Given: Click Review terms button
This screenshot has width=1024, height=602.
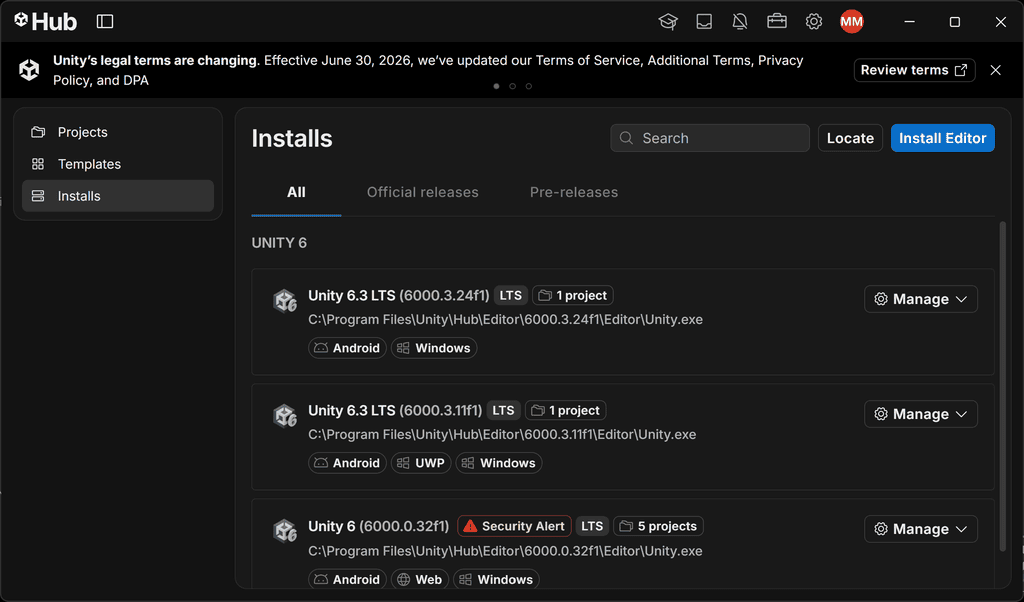Looking at the screenshot, I should (x=914, y=70).
